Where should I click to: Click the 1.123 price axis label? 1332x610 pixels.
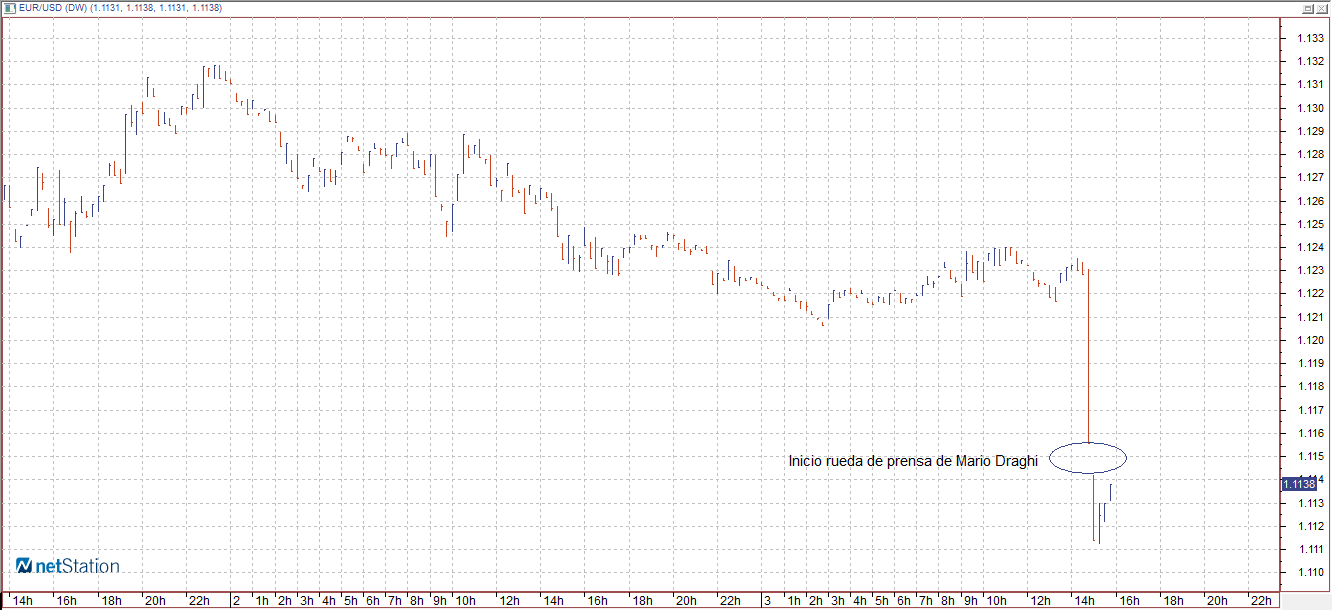click(1311, 270)
